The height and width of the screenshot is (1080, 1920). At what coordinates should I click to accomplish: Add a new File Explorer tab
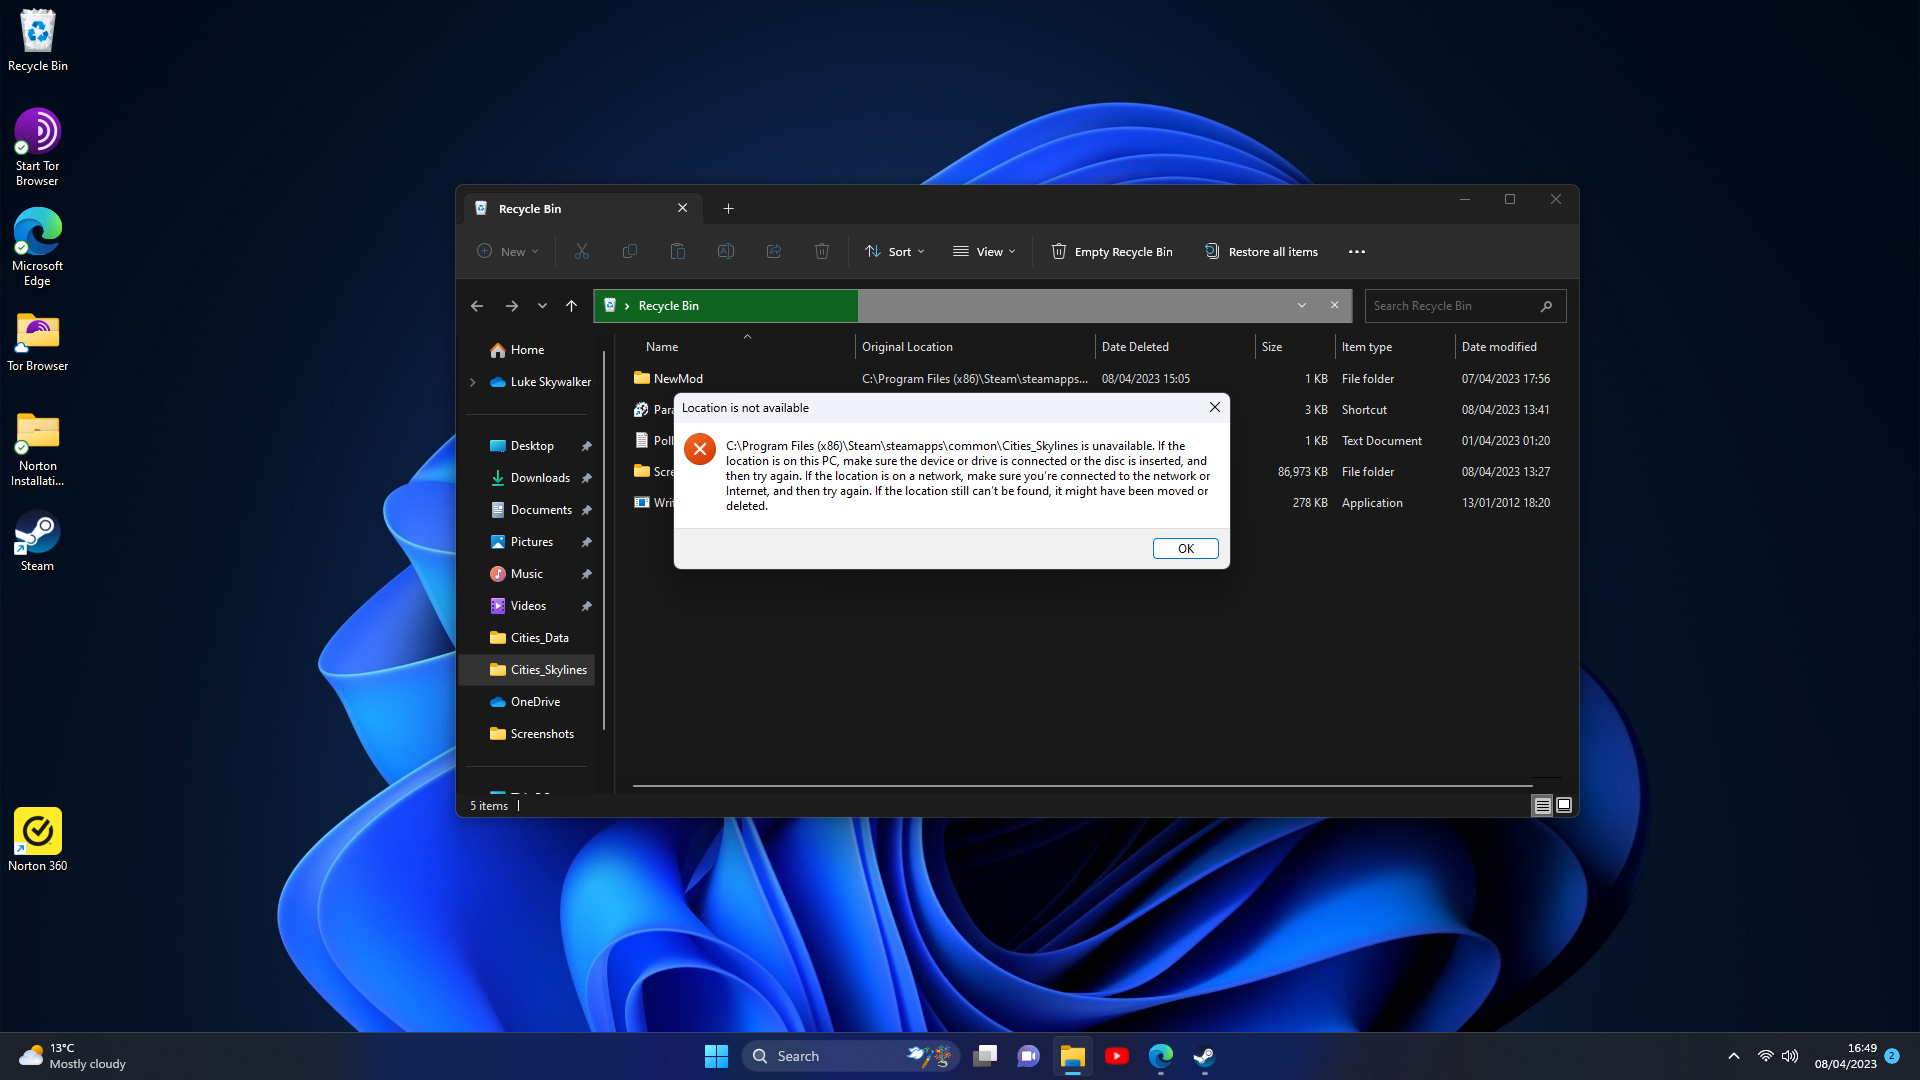click(x=729, y=208)
